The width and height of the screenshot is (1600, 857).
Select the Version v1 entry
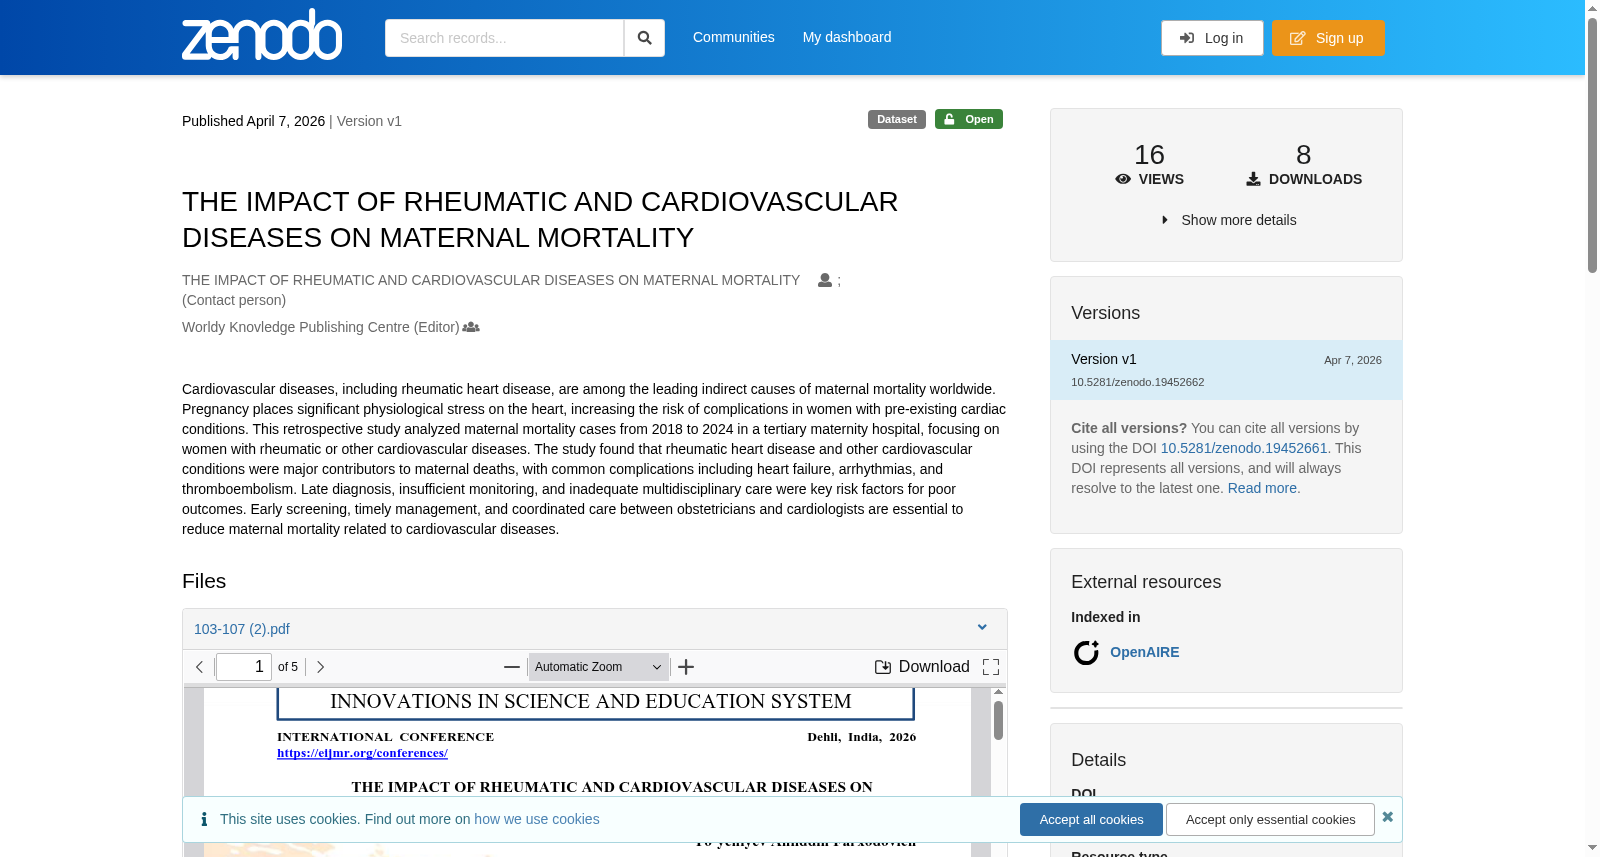[x=1226, y=370]
